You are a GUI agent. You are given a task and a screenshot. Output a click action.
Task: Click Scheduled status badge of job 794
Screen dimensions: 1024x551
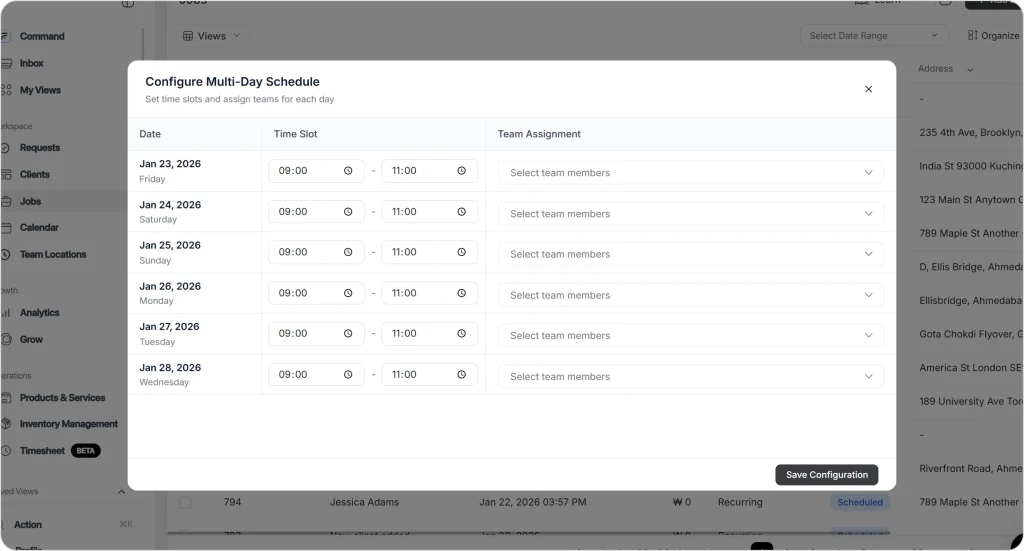pyautogui.click(x=859, y=502)
